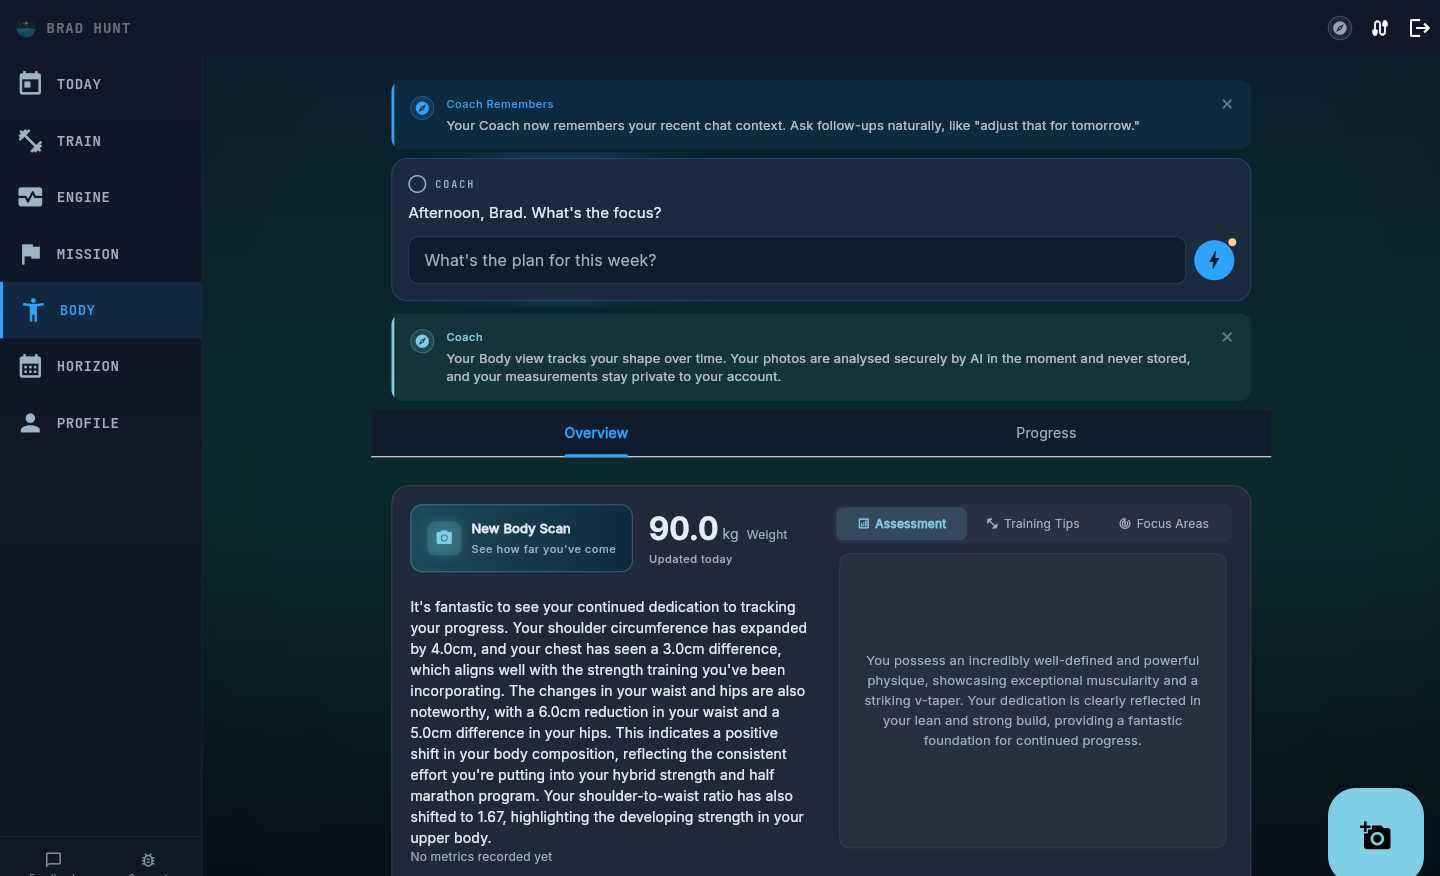1440x876 pixels.
Task: Start a New Body Scan card
Action: pos(521,538)
